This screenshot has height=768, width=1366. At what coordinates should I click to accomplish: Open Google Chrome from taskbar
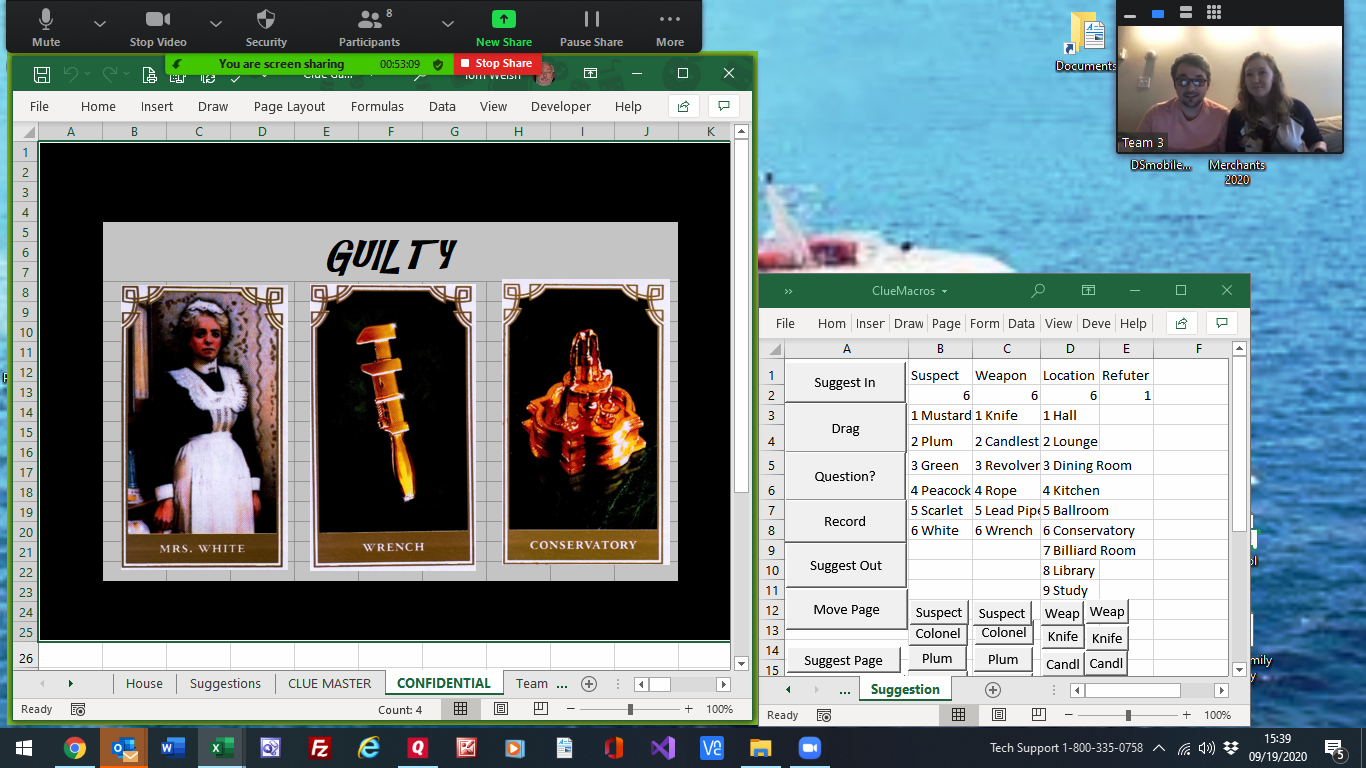click(74, 748)
